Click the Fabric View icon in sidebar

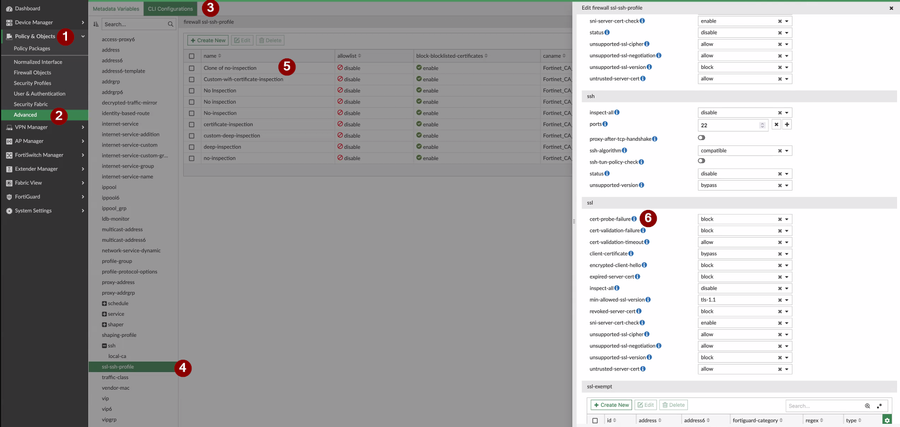(x=9, y=183)
